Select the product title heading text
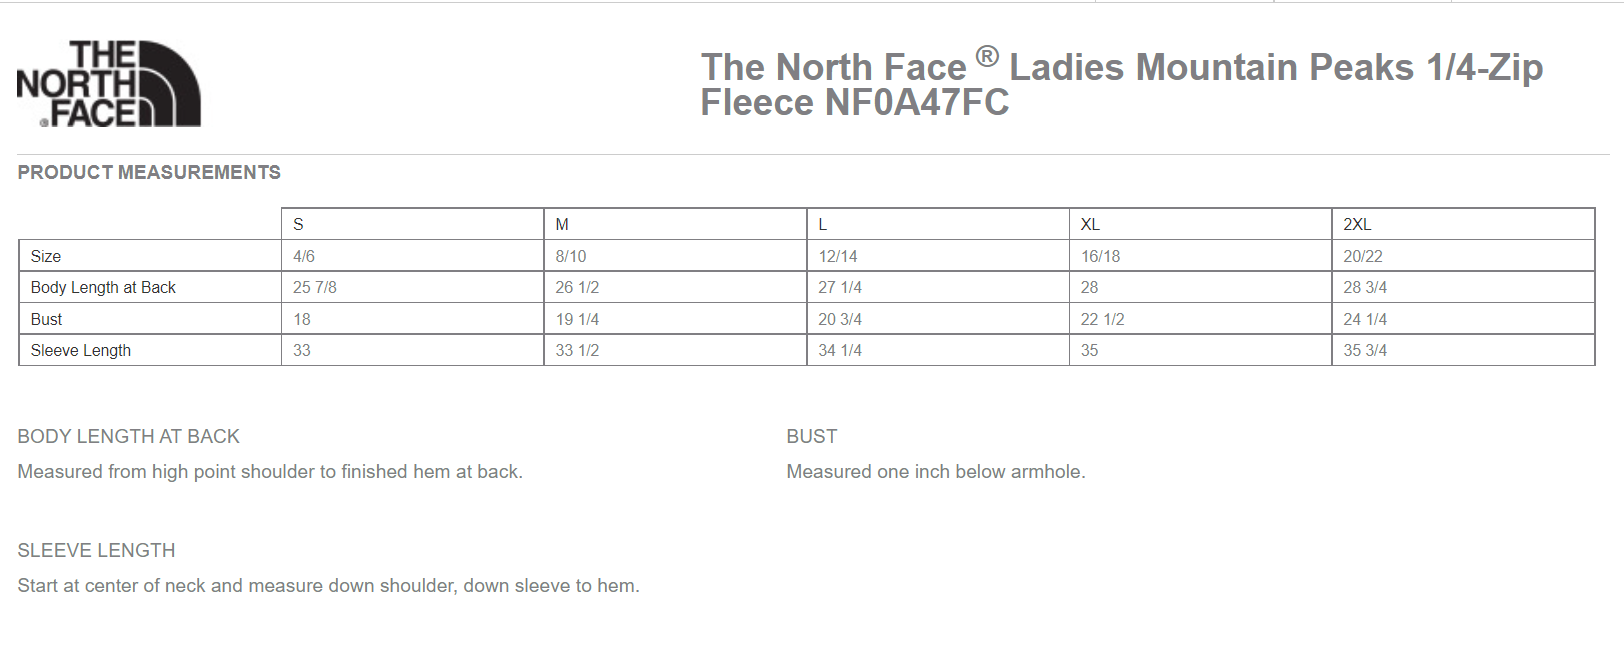The height and width of the screenshot is (663, 1624). click(1121, 84)
